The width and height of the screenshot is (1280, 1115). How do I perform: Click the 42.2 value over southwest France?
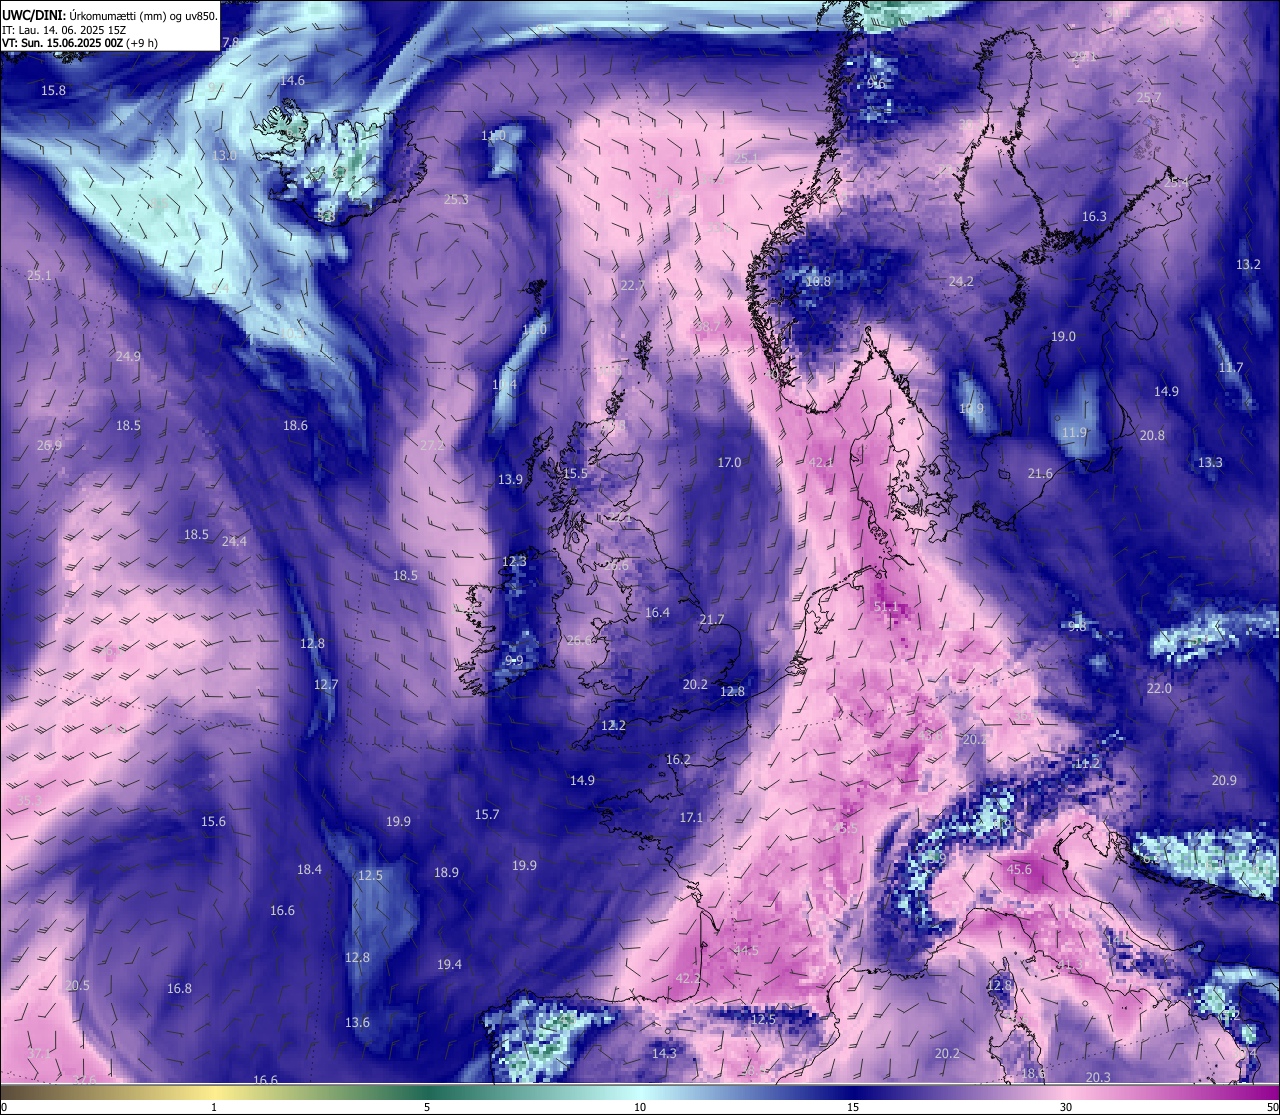tap(688, 977)
